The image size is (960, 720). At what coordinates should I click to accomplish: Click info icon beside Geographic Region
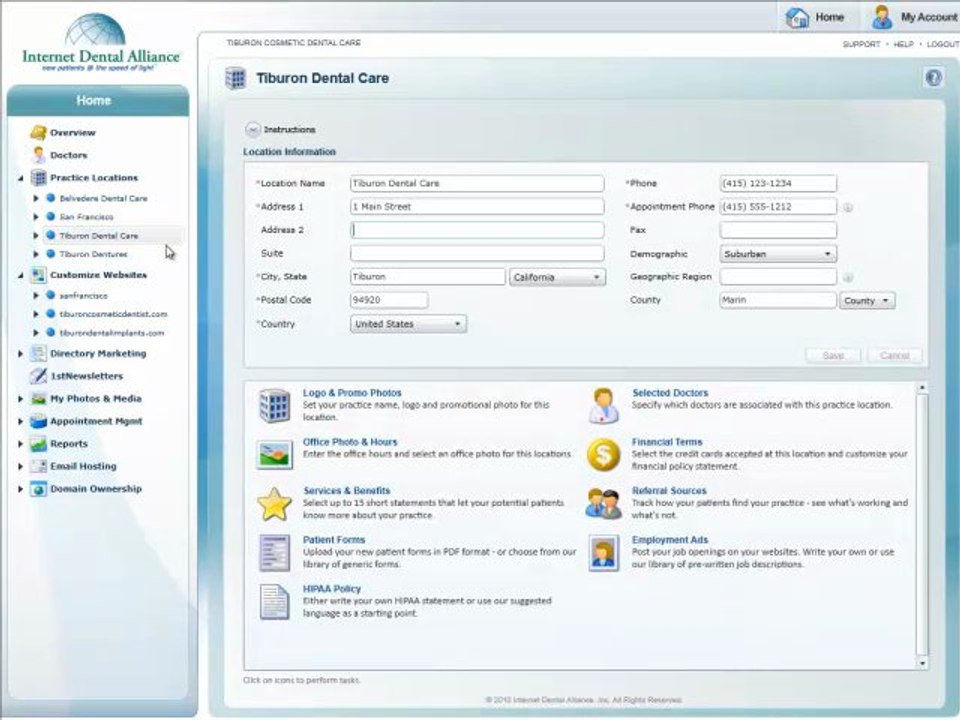point(848,277)
